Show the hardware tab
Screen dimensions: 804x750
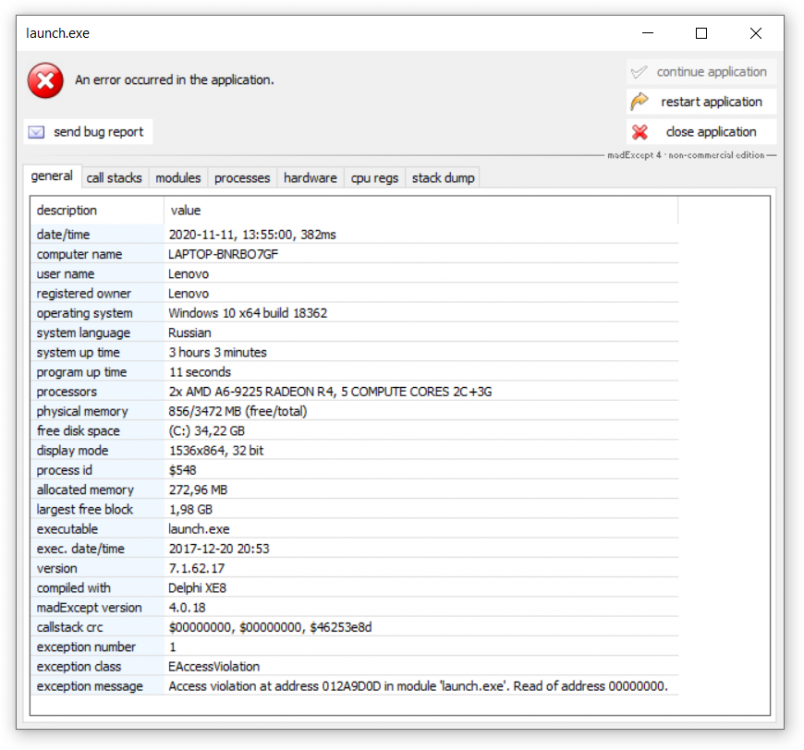pos(310,178)
